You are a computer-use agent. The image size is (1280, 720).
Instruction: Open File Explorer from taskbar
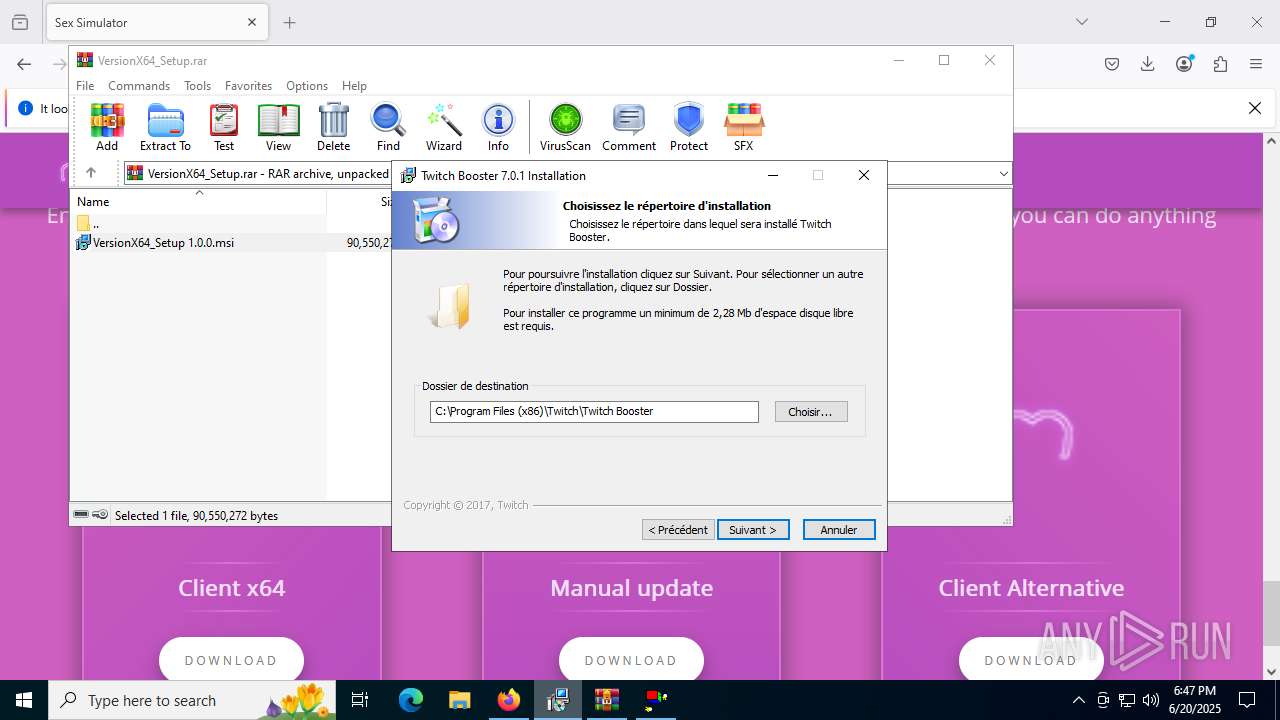[459, 700]
